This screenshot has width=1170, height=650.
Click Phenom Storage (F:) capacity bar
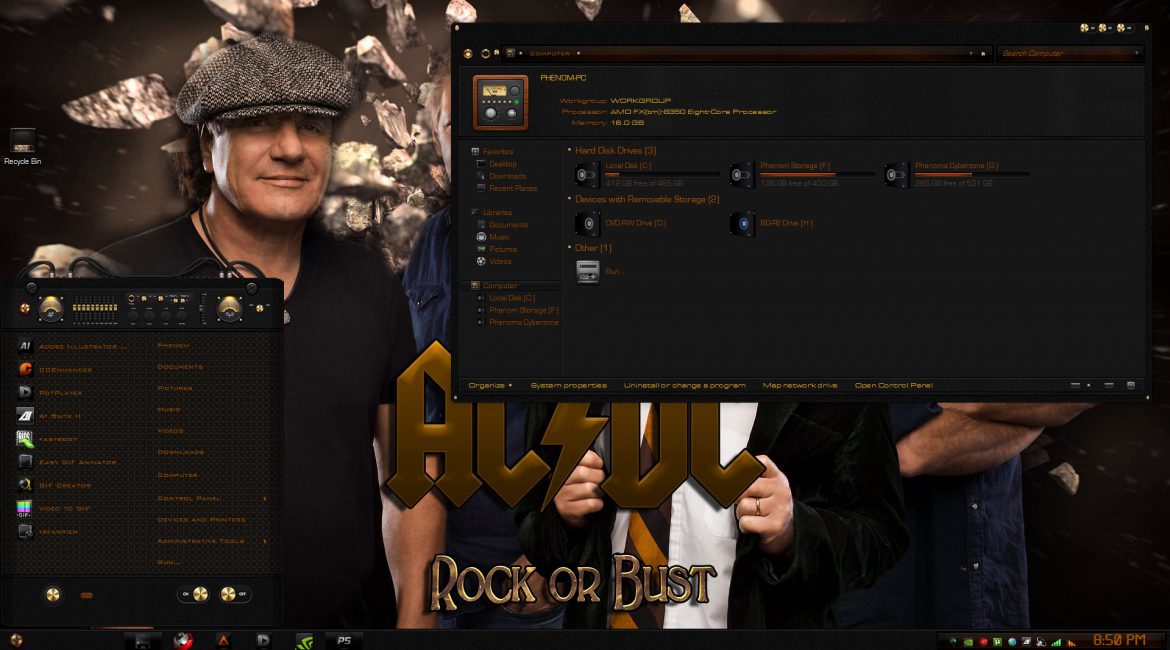(818, 175)
